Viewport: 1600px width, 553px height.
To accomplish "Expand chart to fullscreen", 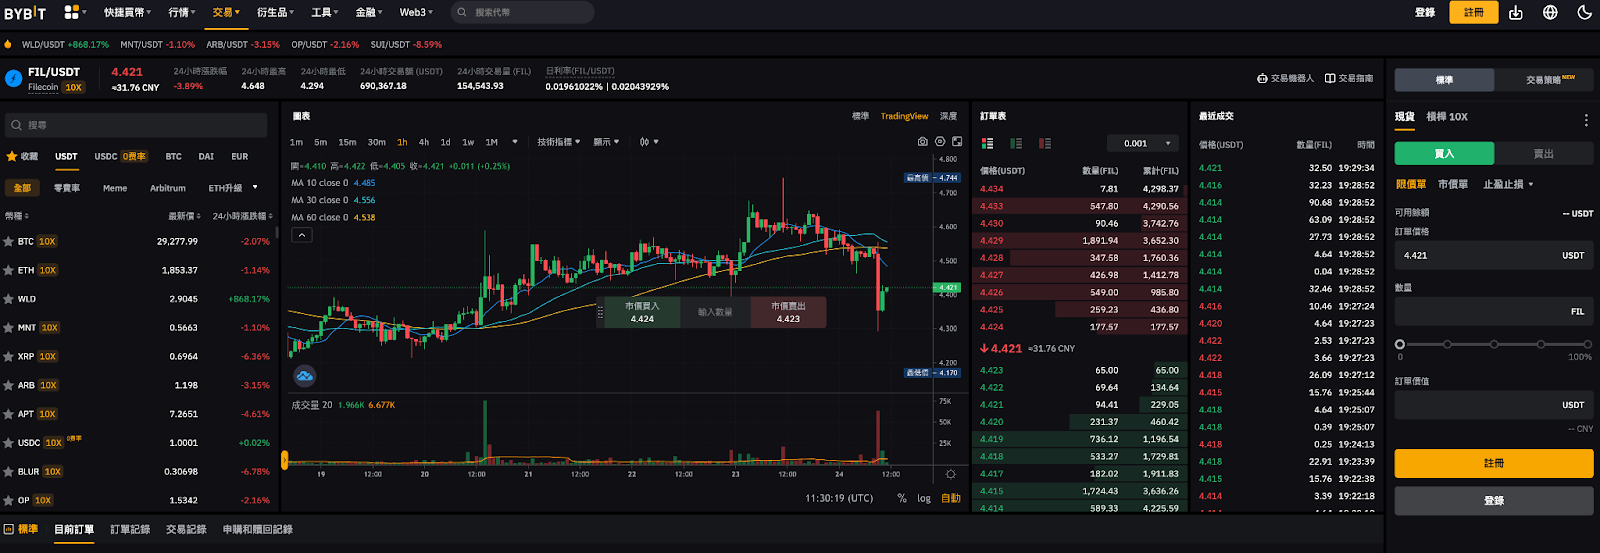I will [x=957, y=142].
